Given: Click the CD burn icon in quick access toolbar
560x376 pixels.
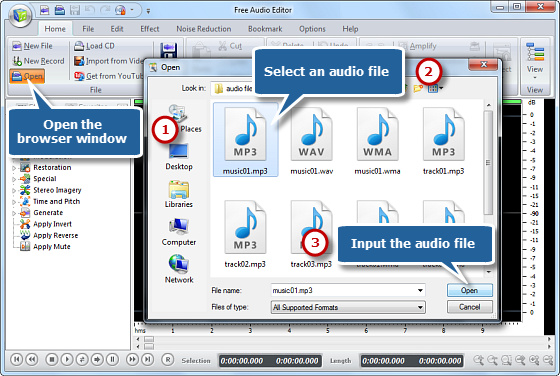Looking at the screenshot, I should coord(120,10).
